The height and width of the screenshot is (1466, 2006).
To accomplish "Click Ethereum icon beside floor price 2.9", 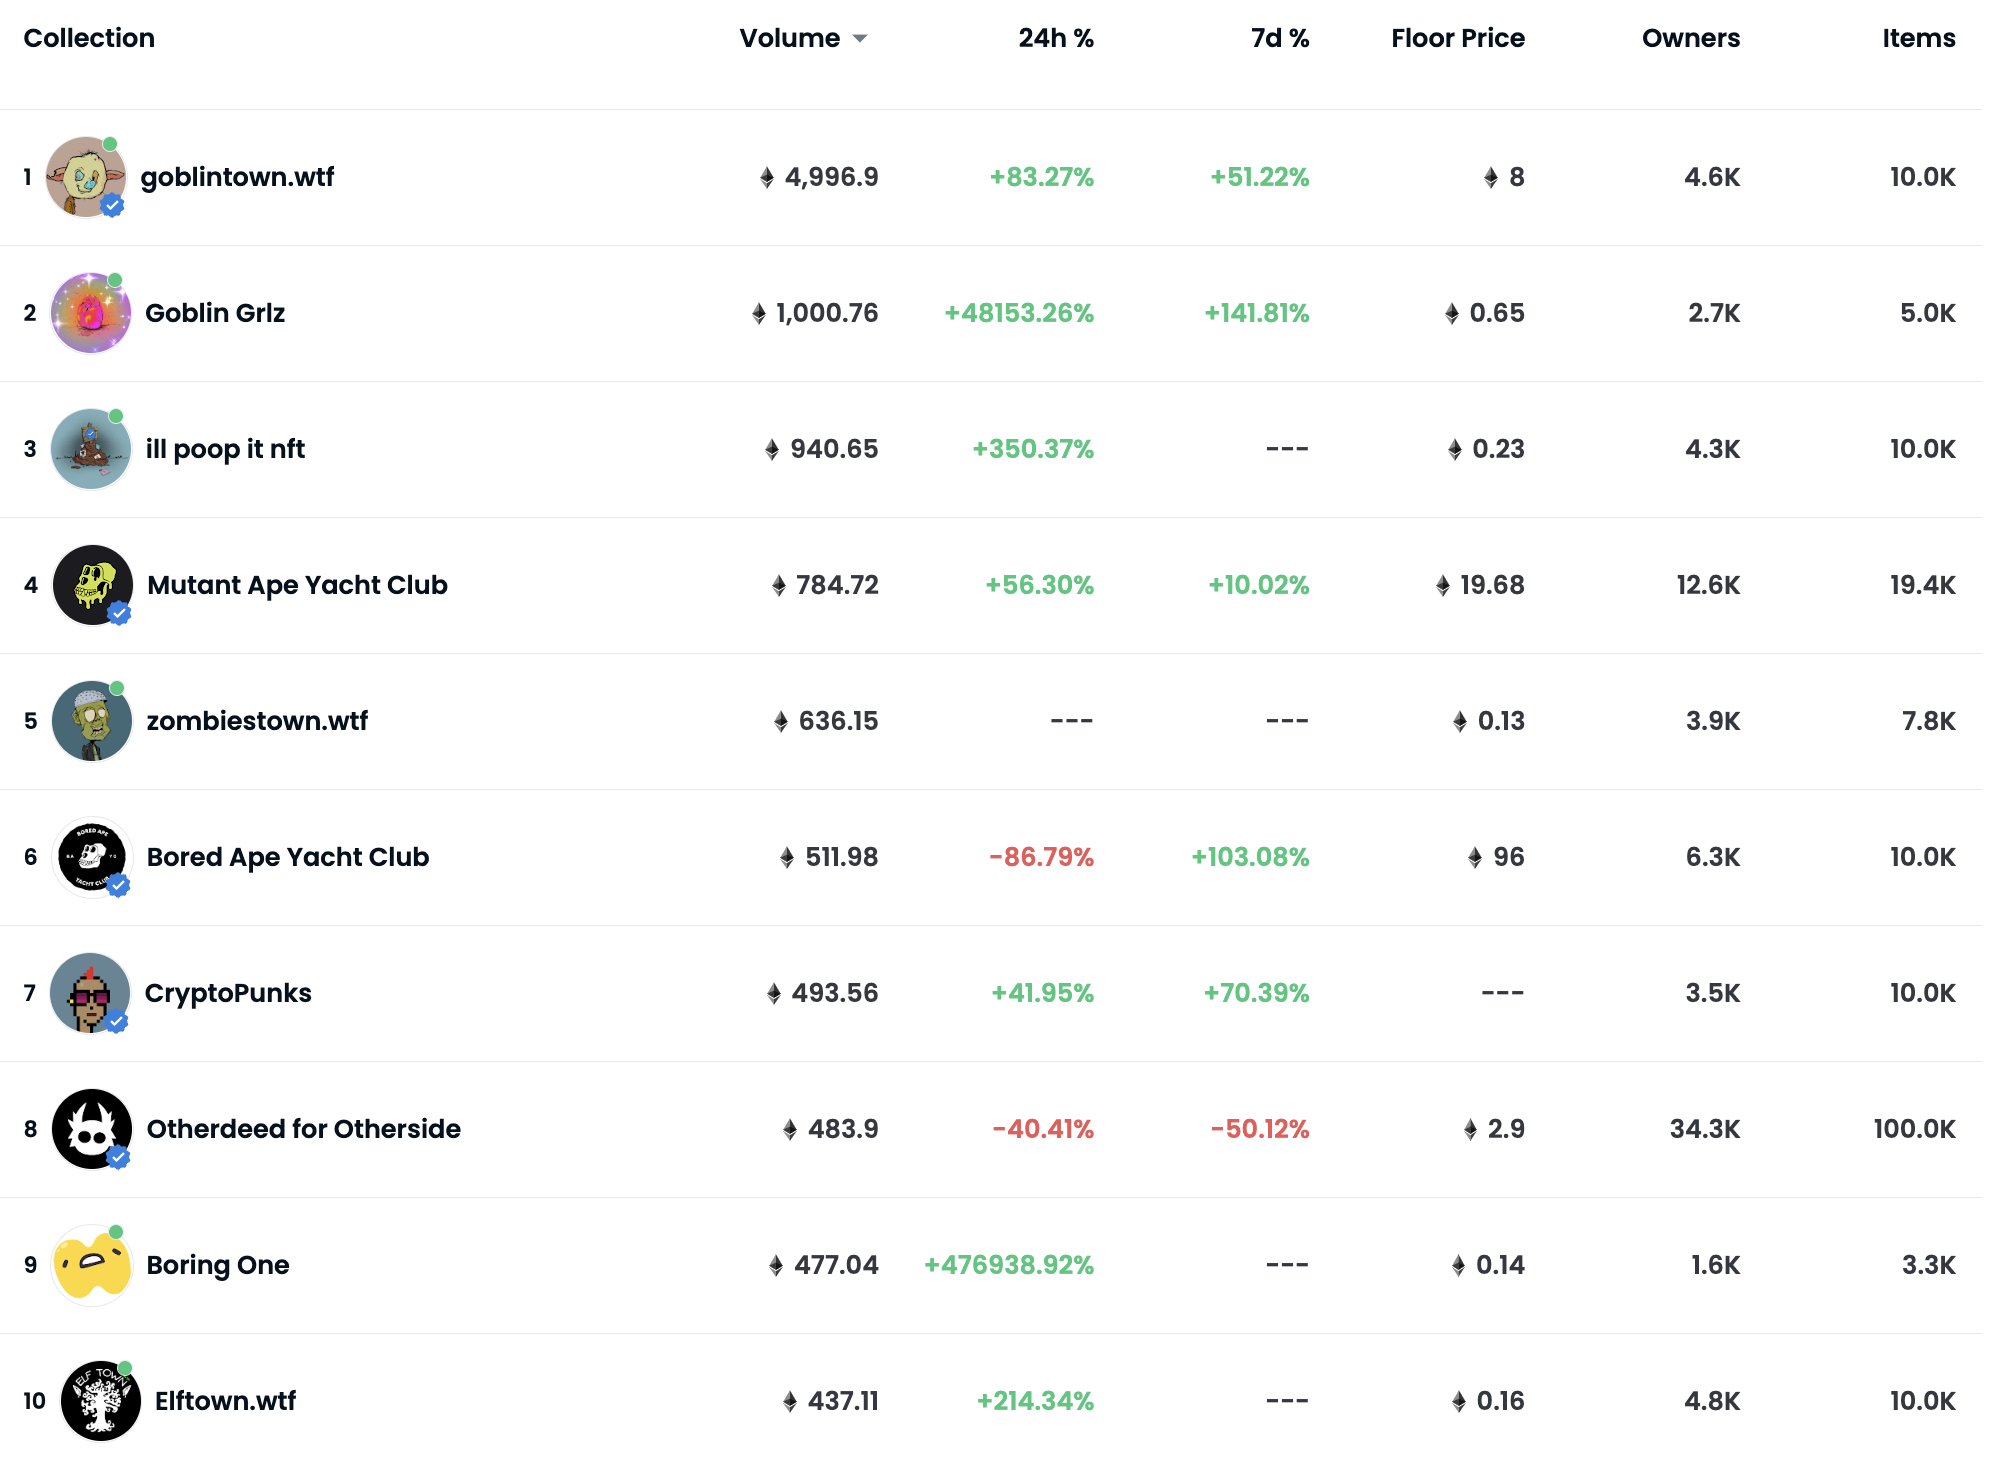I will 1470,1130.
